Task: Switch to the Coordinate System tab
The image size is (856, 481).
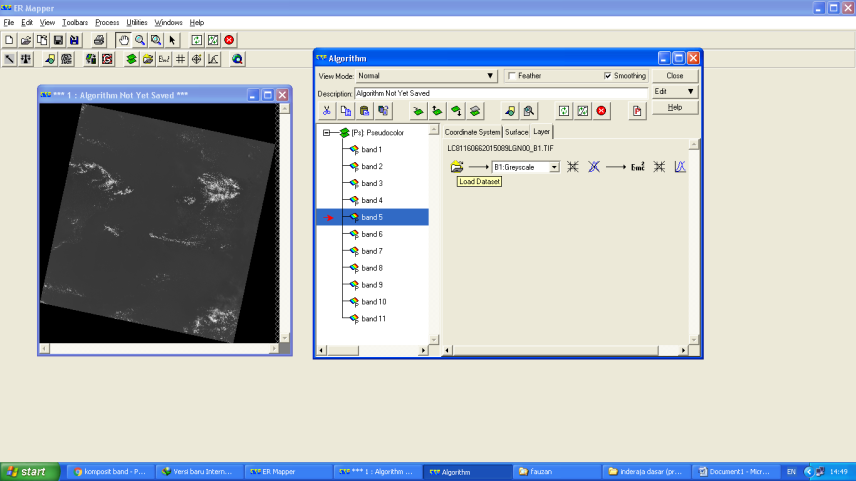Action: pyautogui.click(x=472, y=132)
